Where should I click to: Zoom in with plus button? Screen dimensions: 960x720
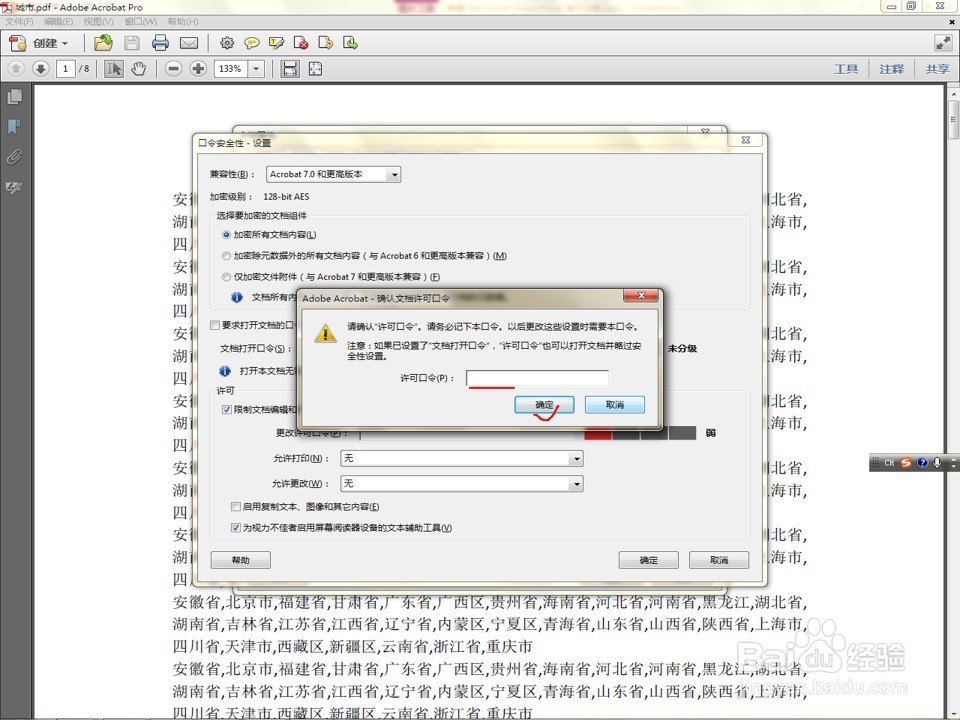[x=198, y=69]
